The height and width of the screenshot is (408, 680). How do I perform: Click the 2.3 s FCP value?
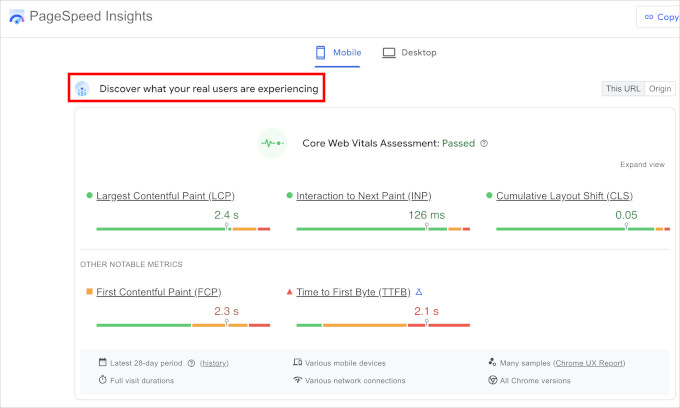point(226,311)
